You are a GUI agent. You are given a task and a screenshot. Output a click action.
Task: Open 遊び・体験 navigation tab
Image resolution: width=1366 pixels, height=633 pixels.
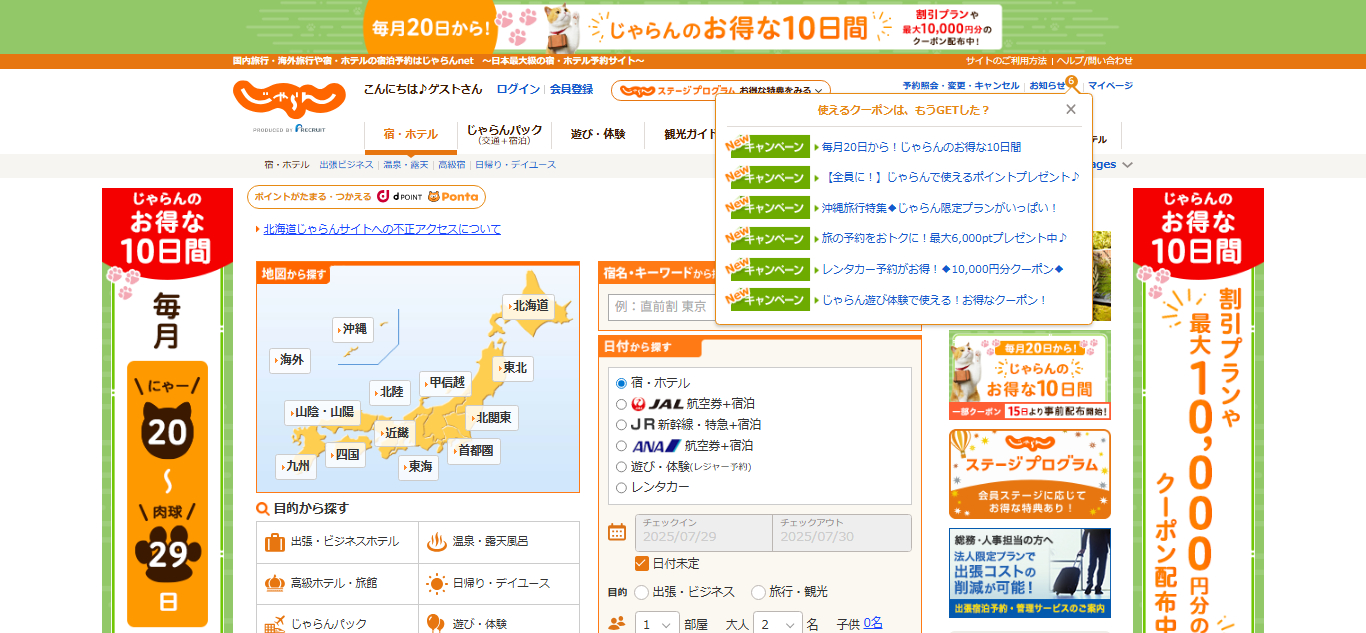click(x=598, y=135)
